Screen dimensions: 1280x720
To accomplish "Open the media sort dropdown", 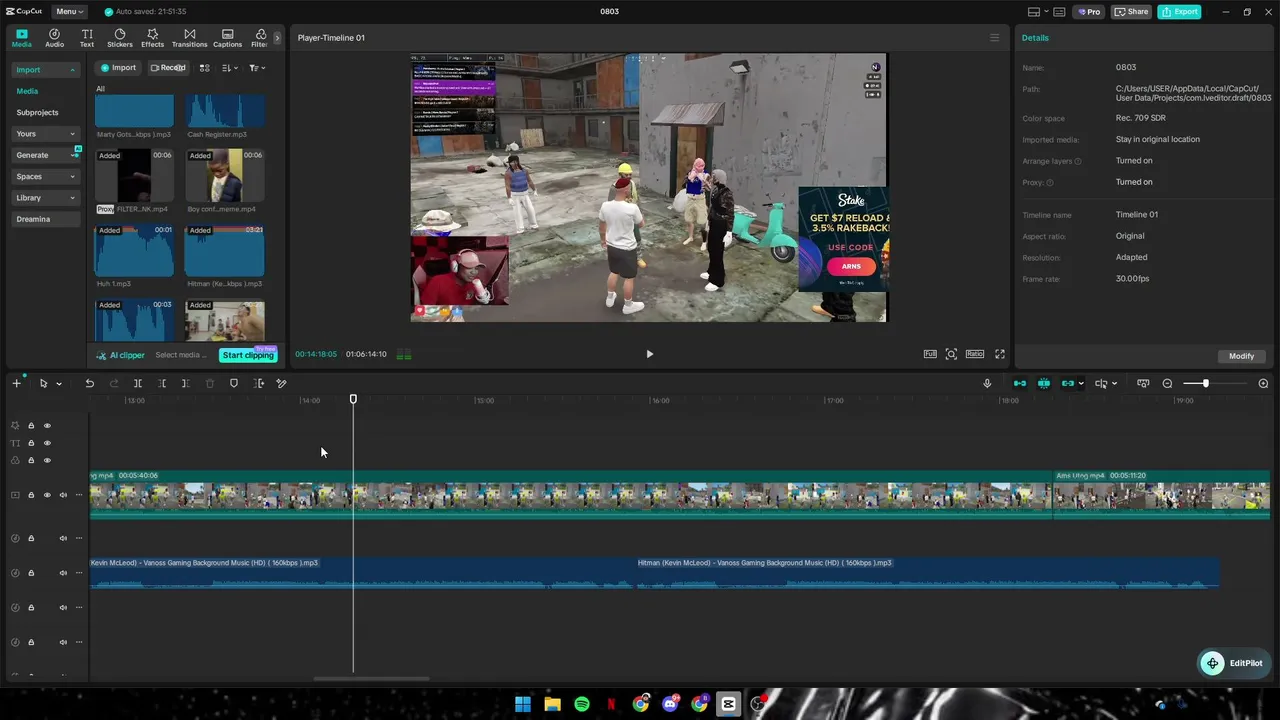I will pos(230,68).
